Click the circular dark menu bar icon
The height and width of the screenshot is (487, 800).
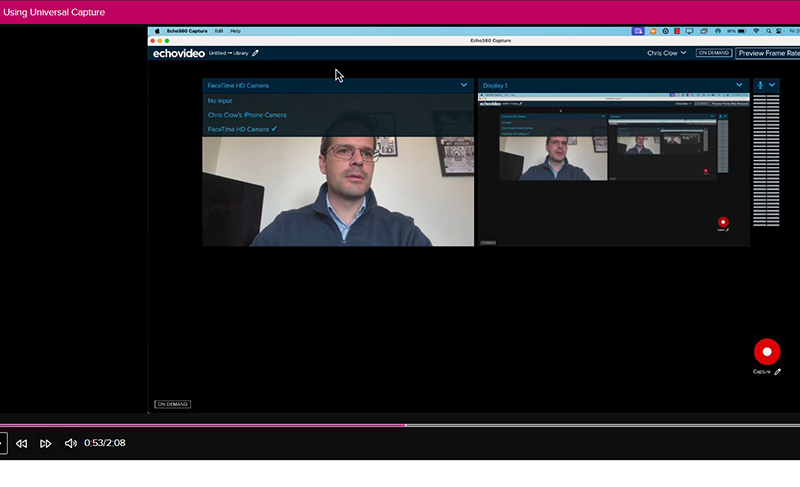click(665, 31)
